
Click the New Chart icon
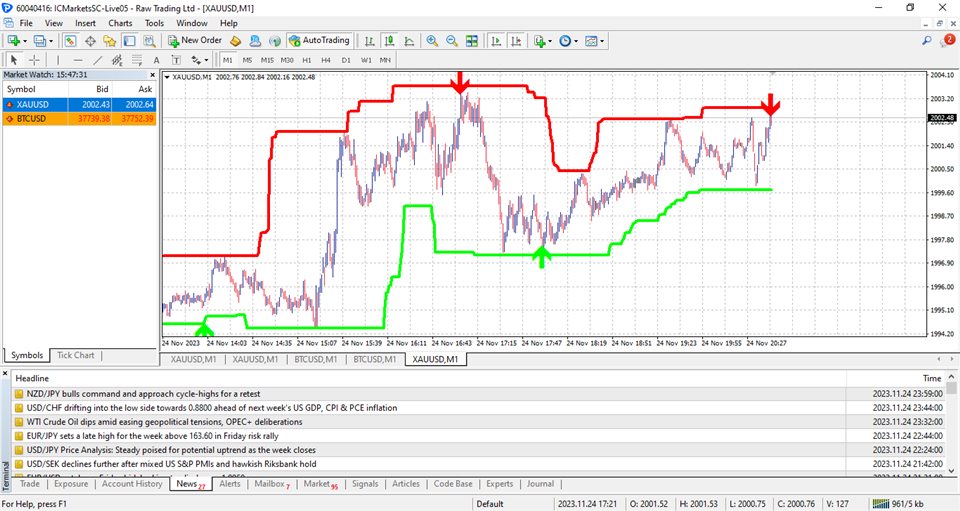click(13, 41)
